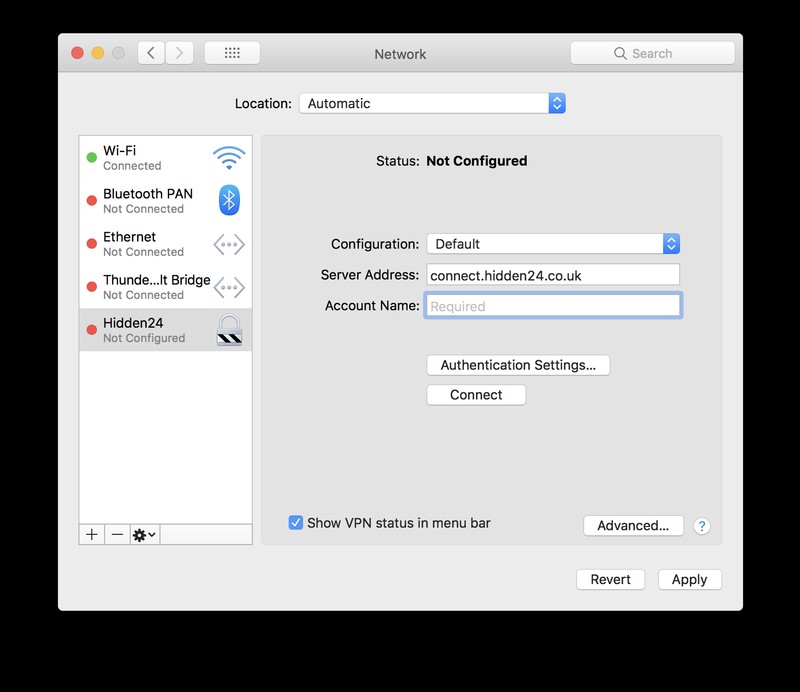The width and height of the screenshot is (800, 692).
Task: Open the Advanced settings
Action: click(x=633, y=526)
